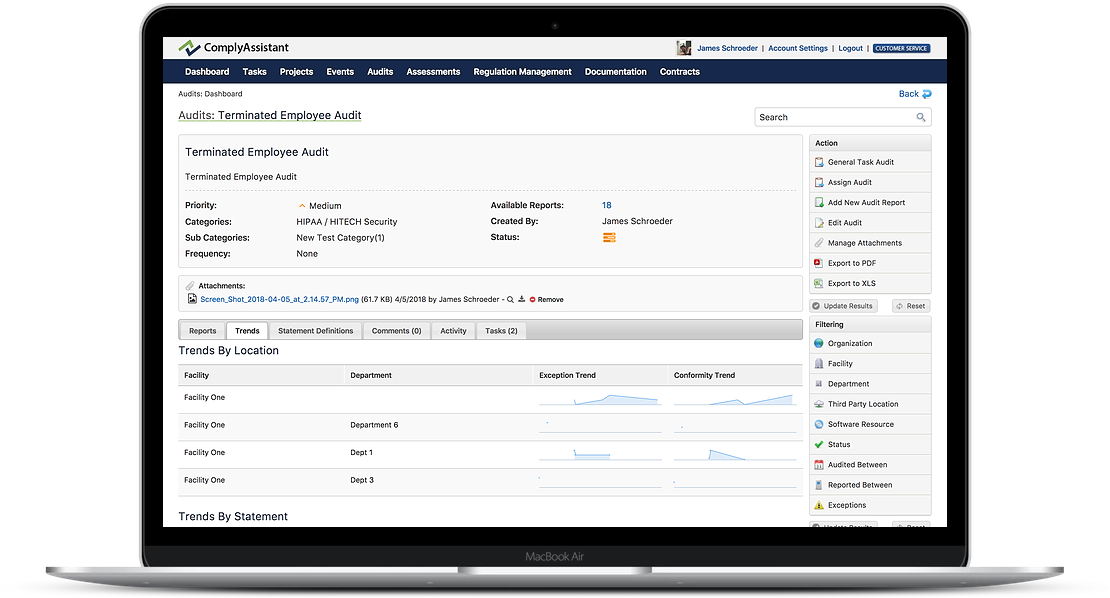Remove the screenshot attachment
Image resolution: width=1110 pixels, height=598 pixels.
[x=549, y=299]
